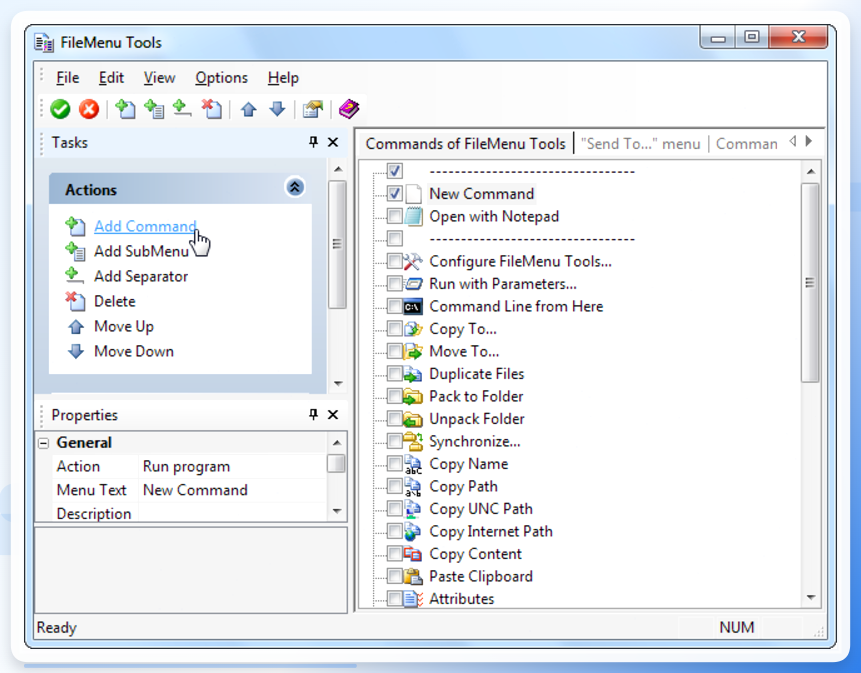Click the icon beside Run with Parameters
This screenshot has width=861, height=673.
point(413,284)
